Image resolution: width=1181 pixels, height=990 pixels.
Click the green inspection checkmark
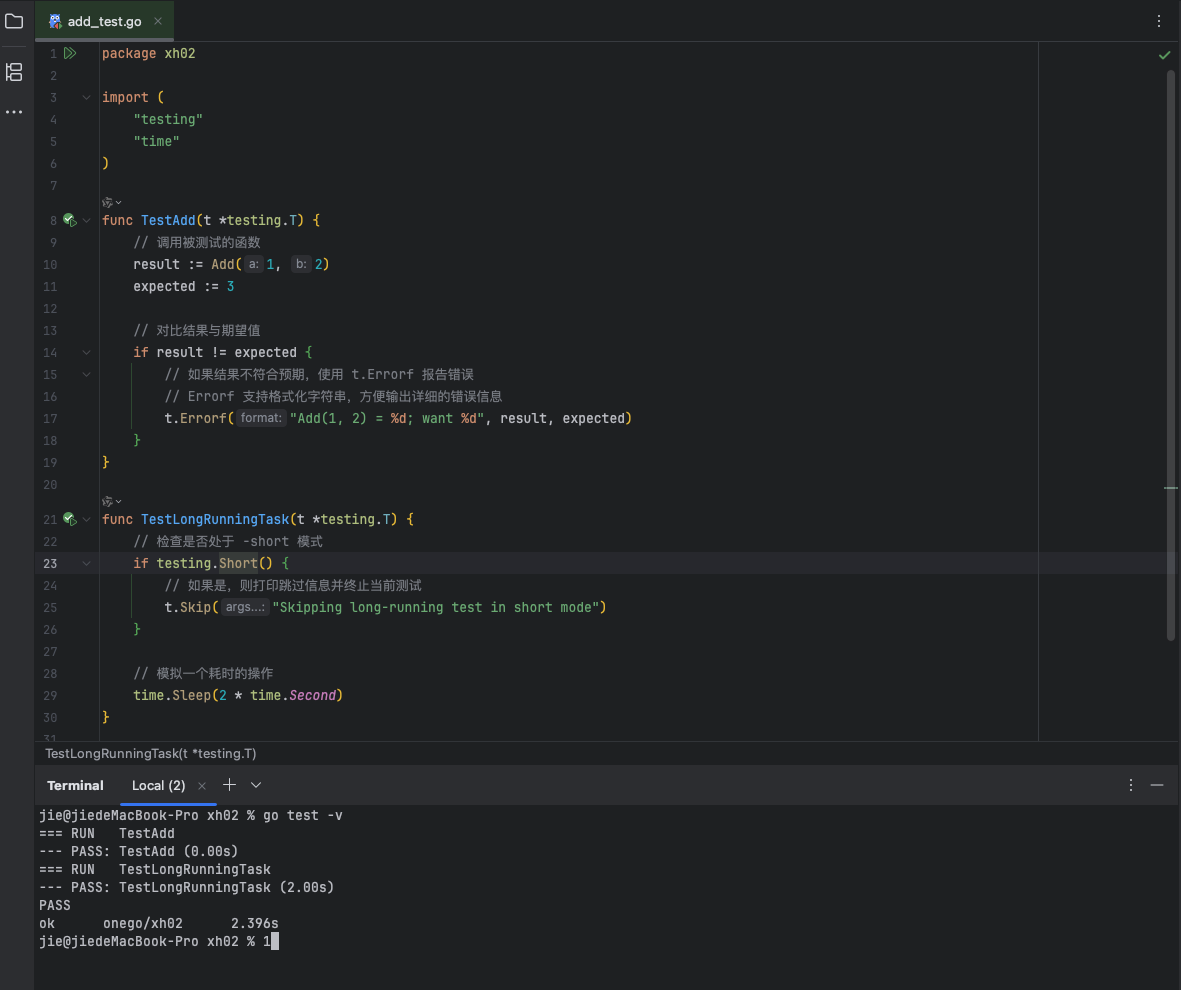1164,54
